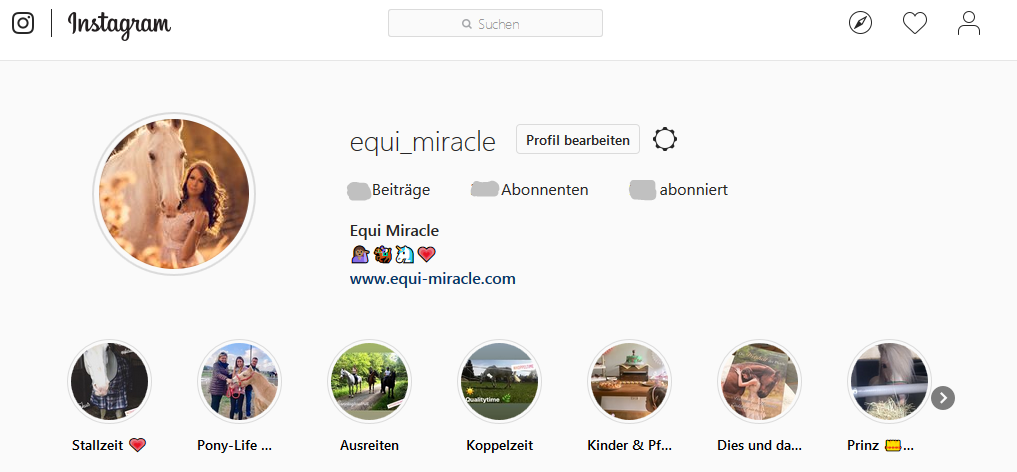Click the Instagram camera logo icon
Image resolution: width=1017 pixels, height=472 pixels.
(23, 23)
